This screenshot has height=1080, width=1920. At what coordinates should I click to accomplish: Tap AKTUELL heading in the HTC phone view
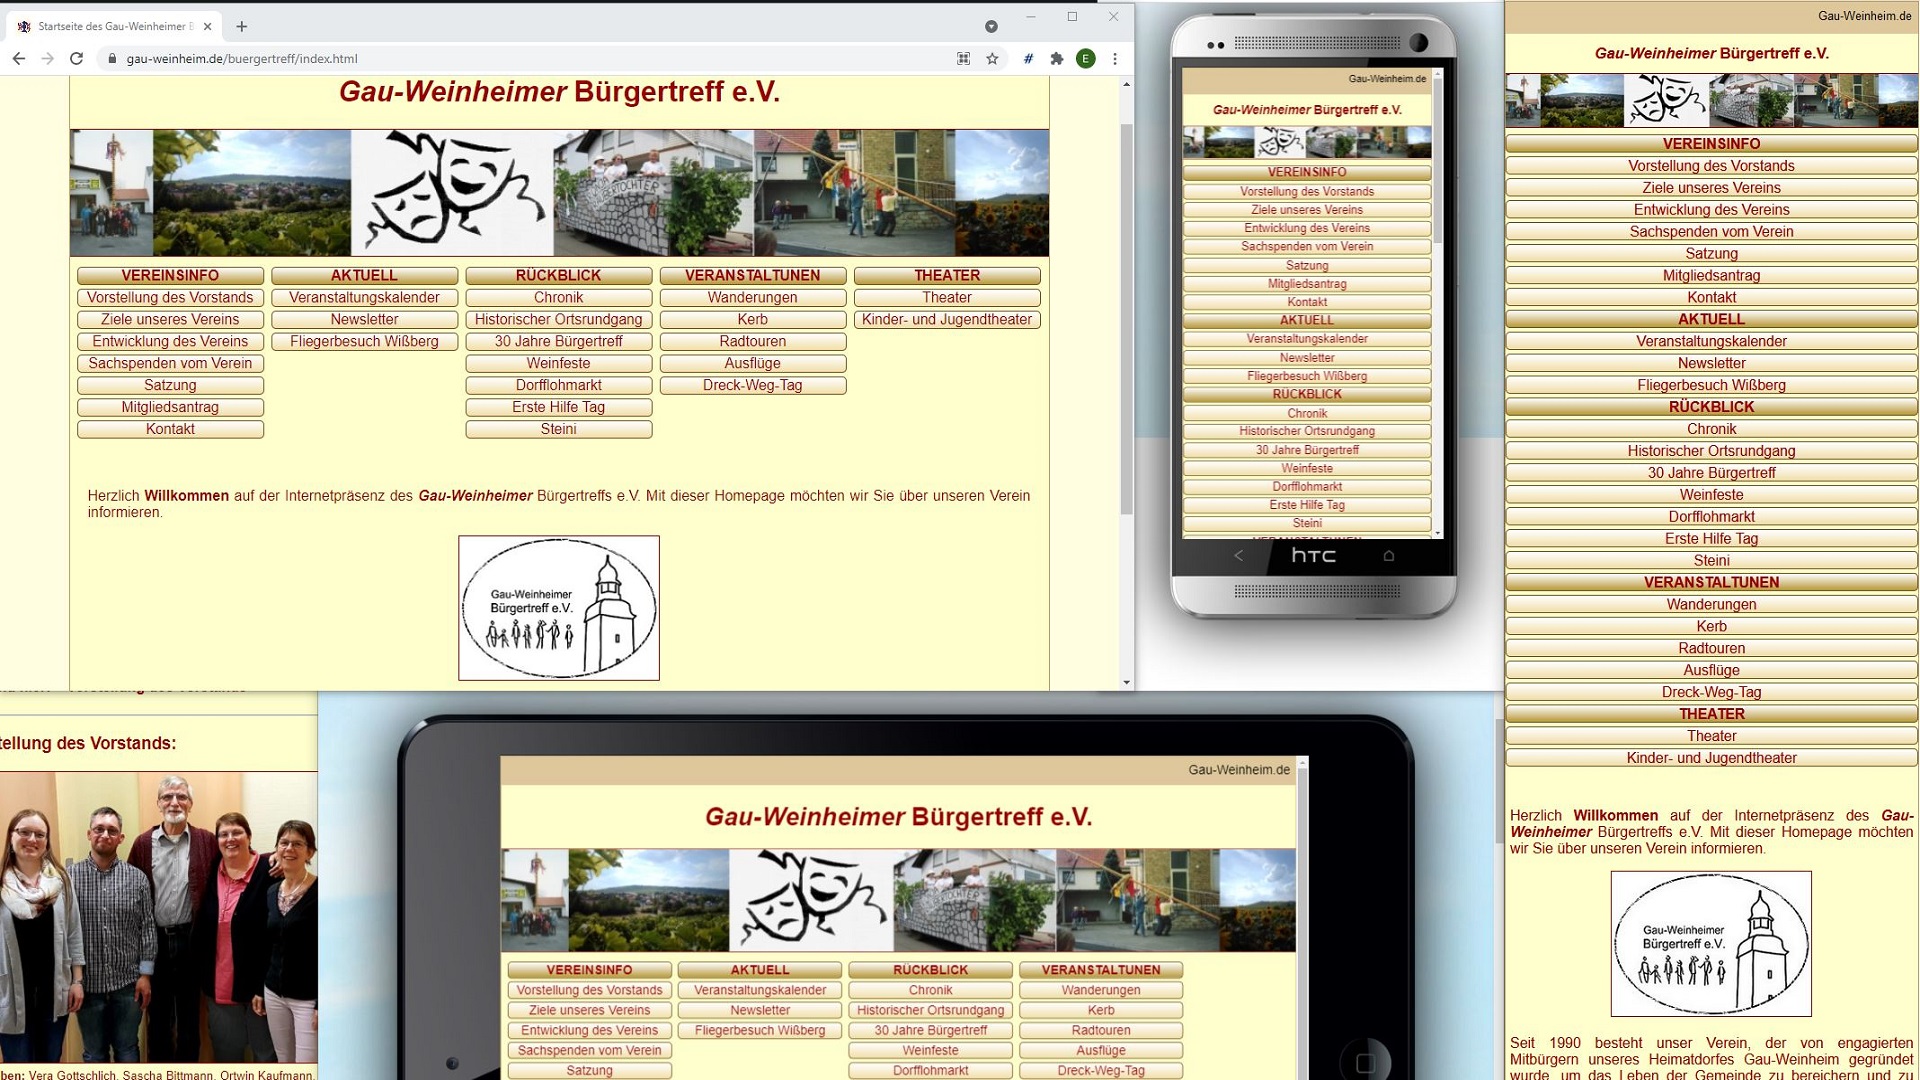coord(1307,320)
